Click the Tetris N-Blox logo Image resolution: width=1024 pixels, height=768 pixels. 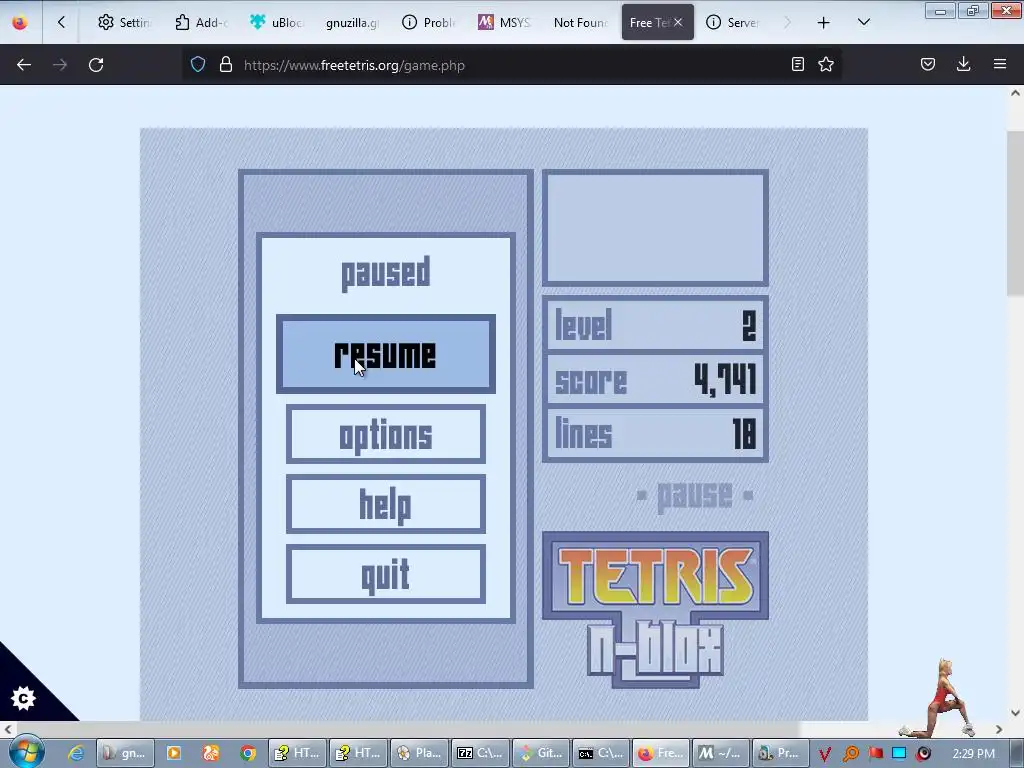pos(655,609)
